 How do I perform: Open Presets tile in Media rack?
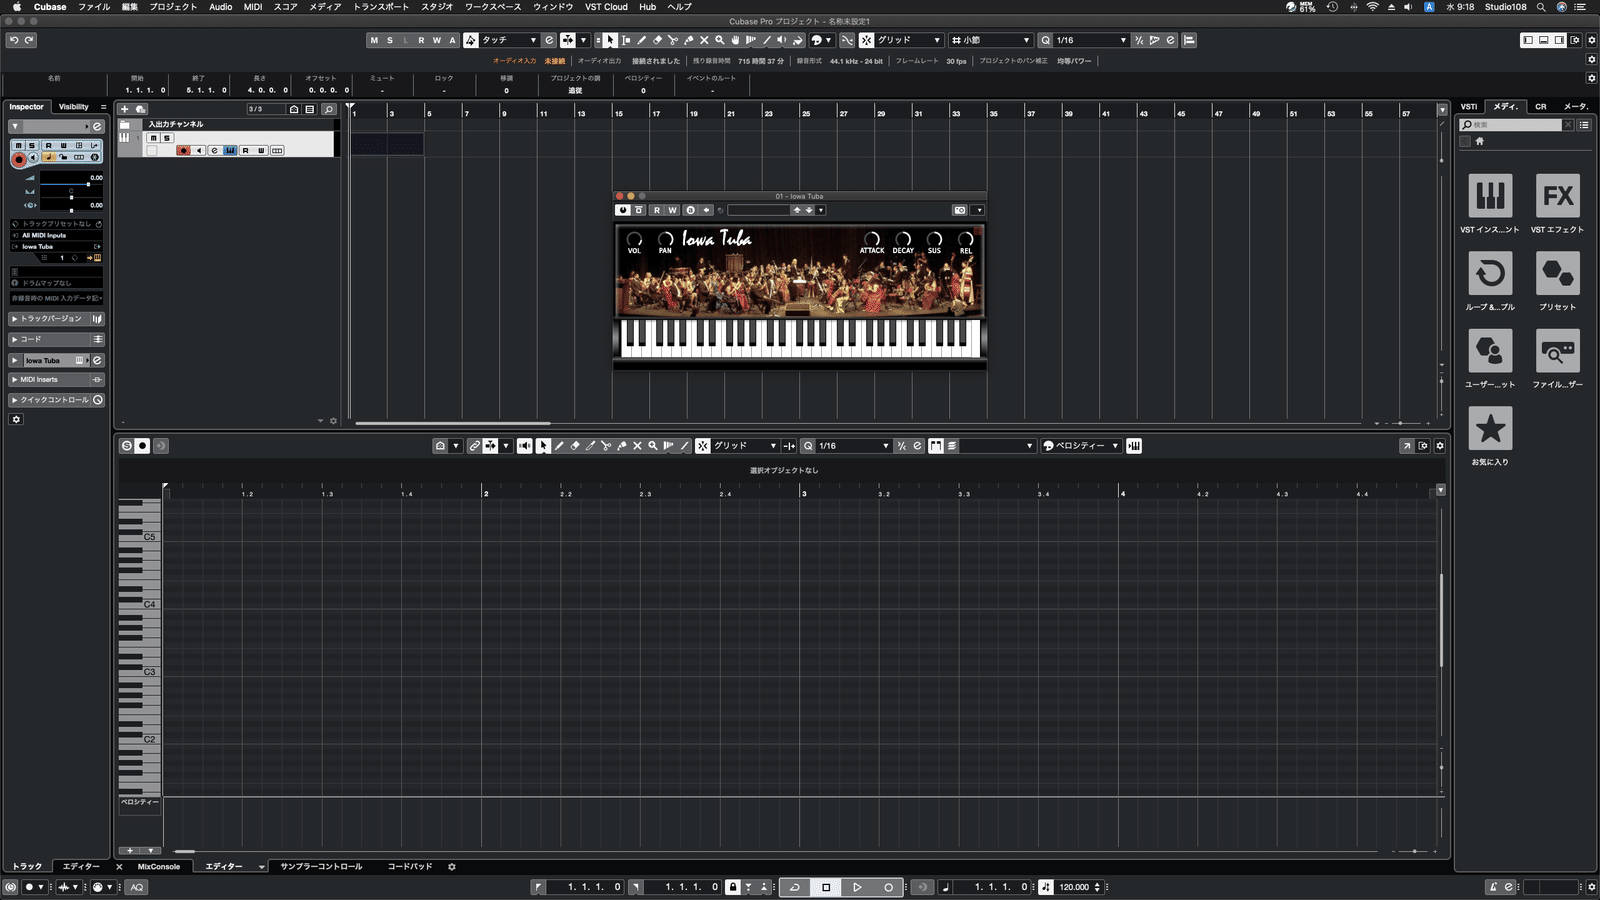point(1557,273)
